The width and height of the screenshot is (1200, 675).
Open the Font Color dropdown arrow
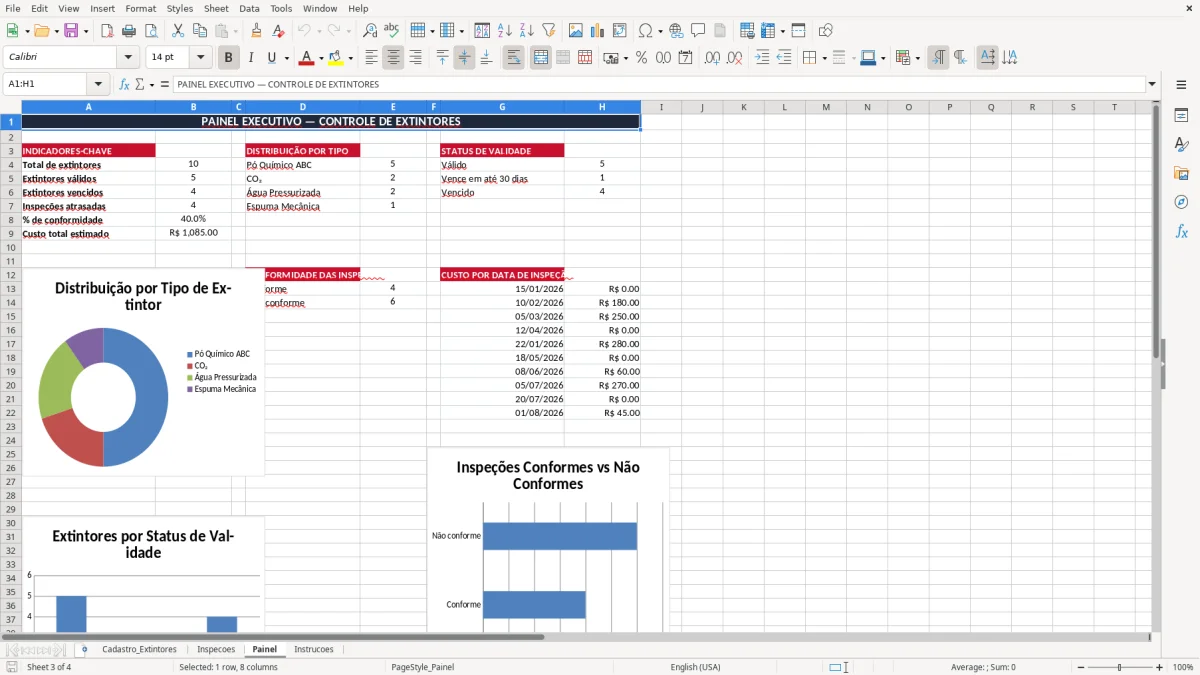pos(321,58)
